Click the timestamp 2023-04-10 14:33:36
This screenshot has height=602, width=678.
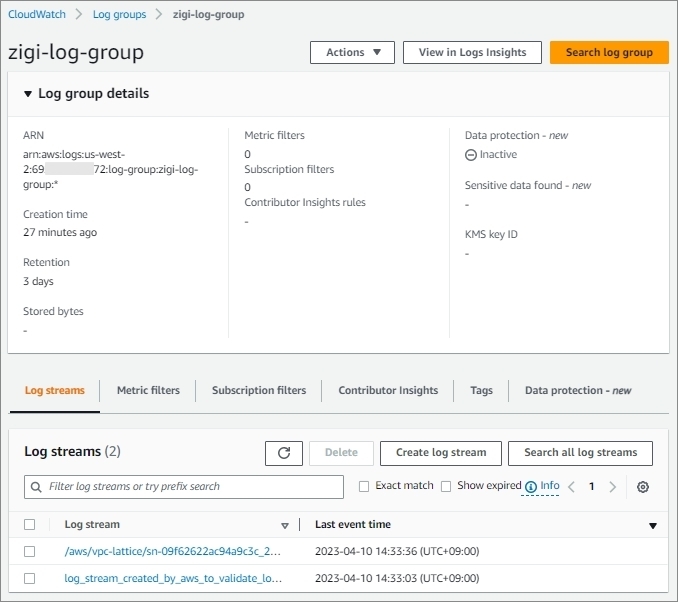[397, 551]
